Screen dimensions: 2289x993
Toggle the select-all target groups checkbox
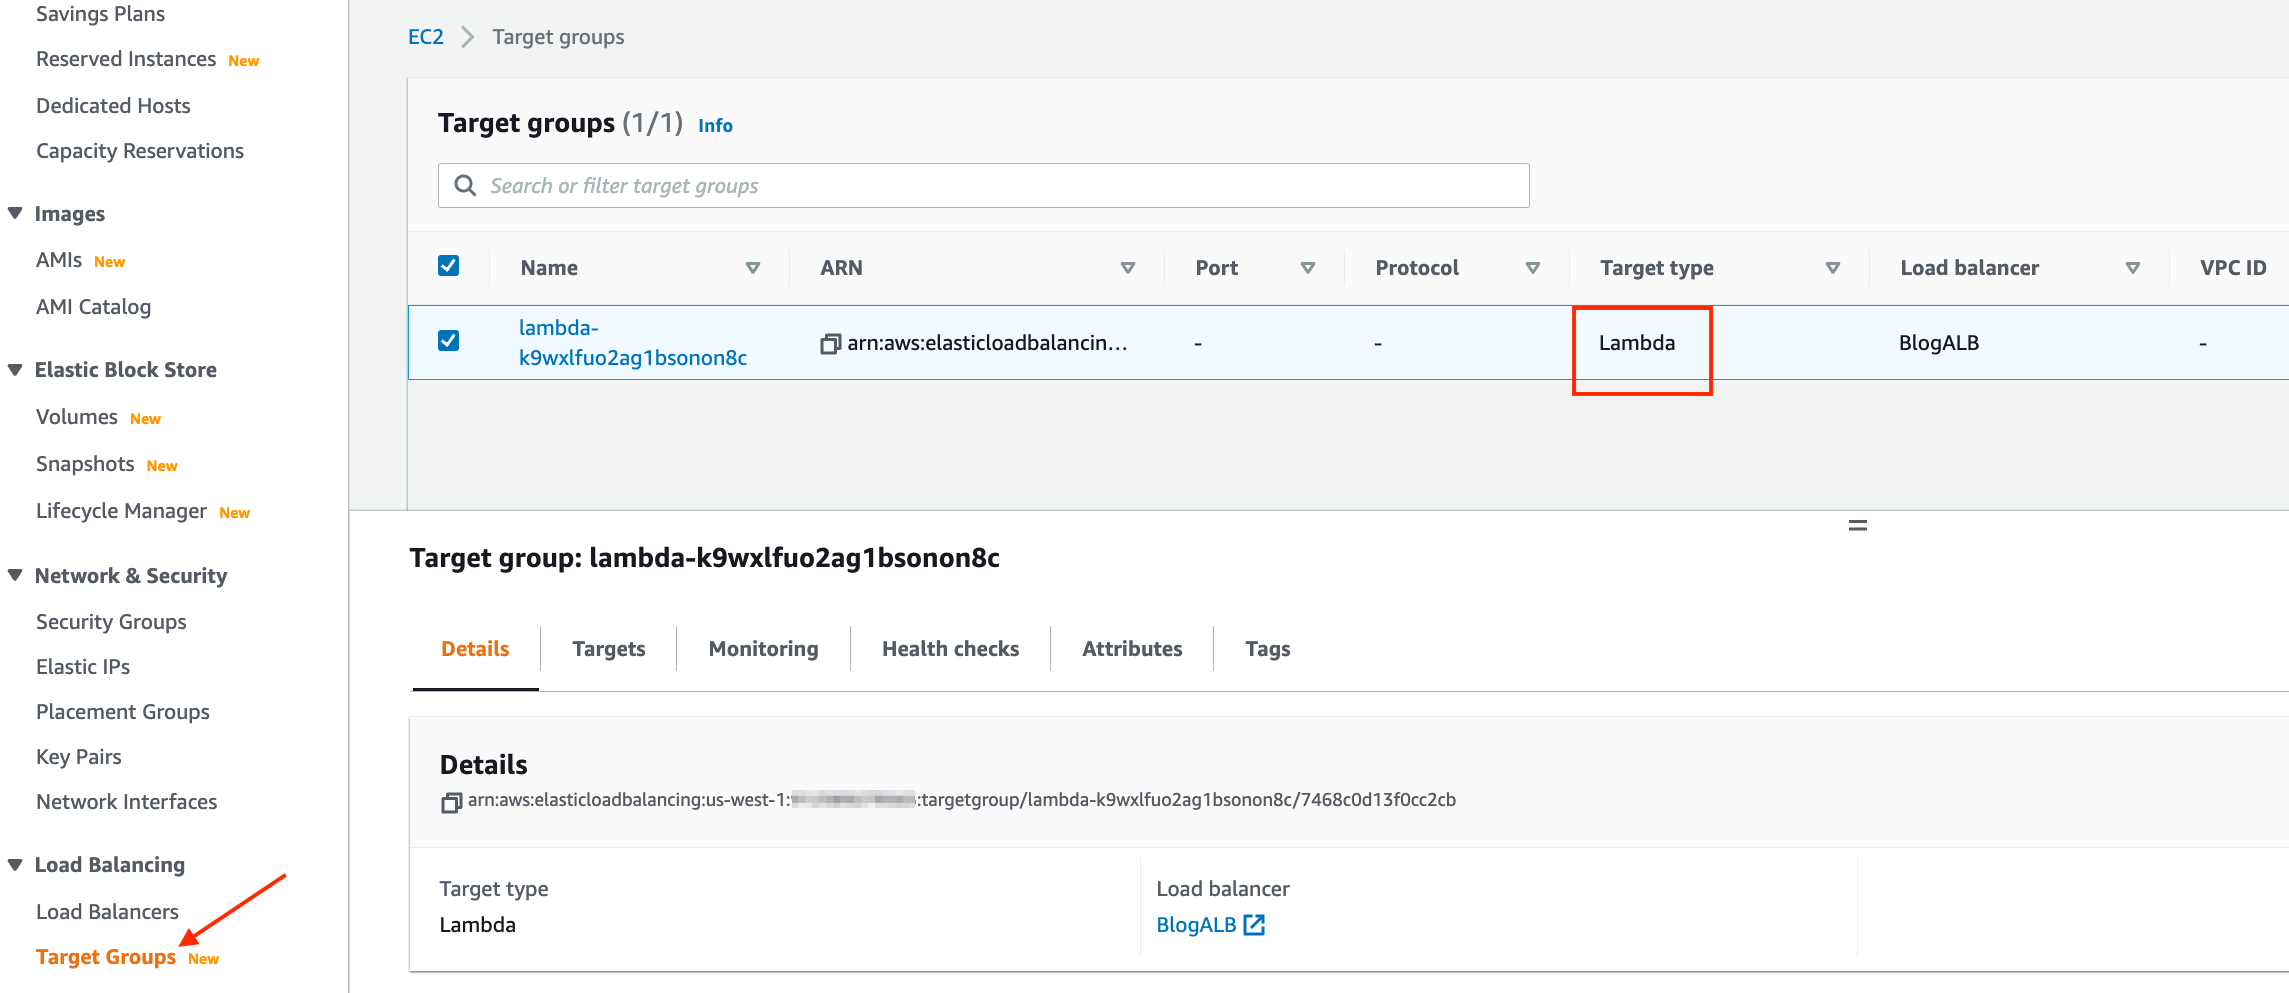click(x=449, y=266)
